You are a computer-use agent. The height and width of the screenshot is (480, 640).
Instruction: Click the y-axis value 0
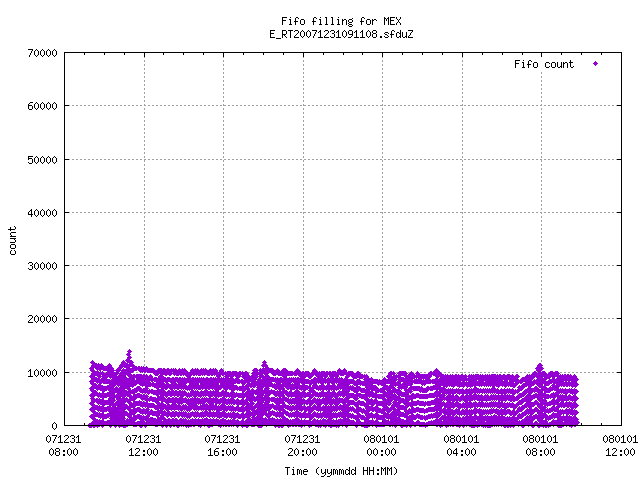coord(54,426)
